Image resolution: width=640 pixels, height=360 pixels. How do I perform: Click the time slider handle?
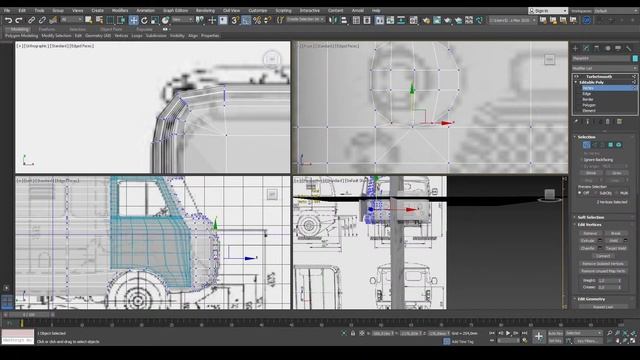click(x=29, y=315)
